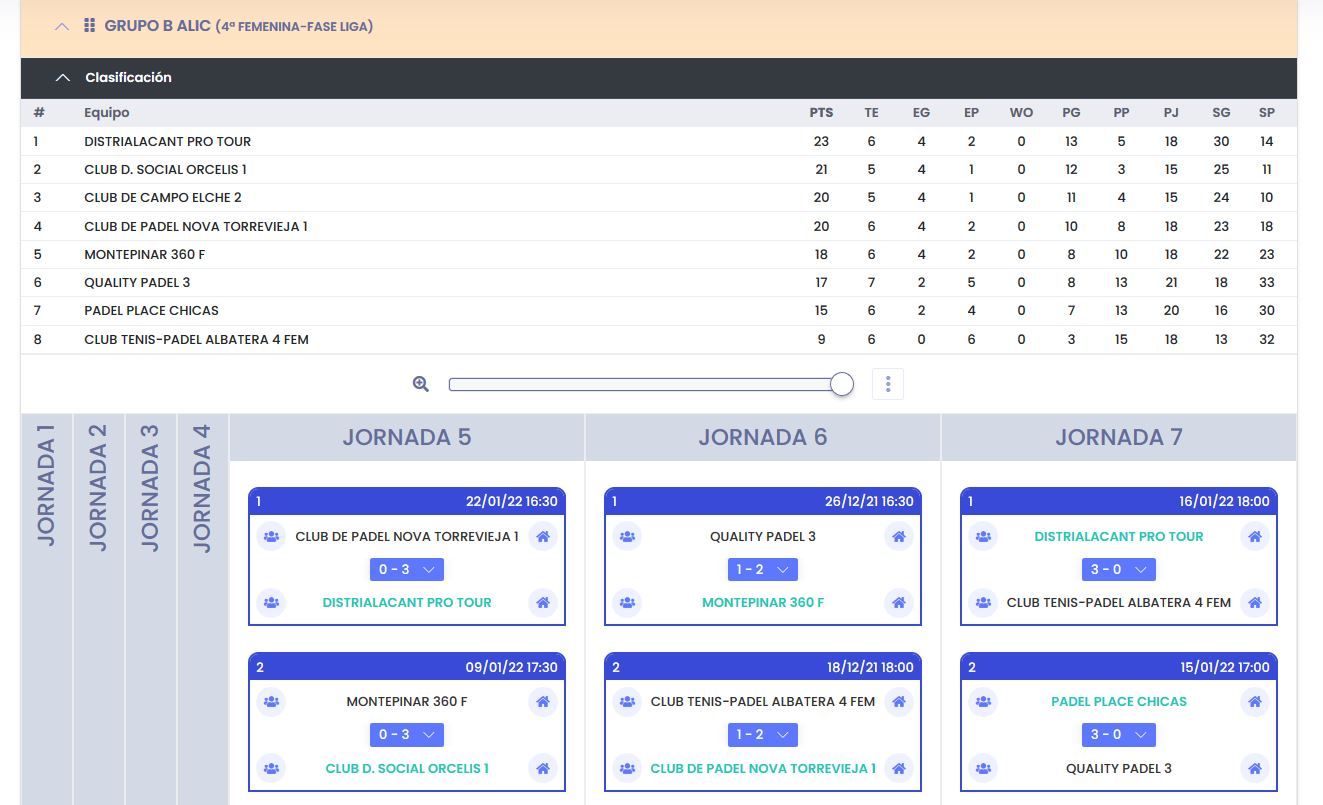
Task: Click the PTS column header
Action: tap(821, 113)
